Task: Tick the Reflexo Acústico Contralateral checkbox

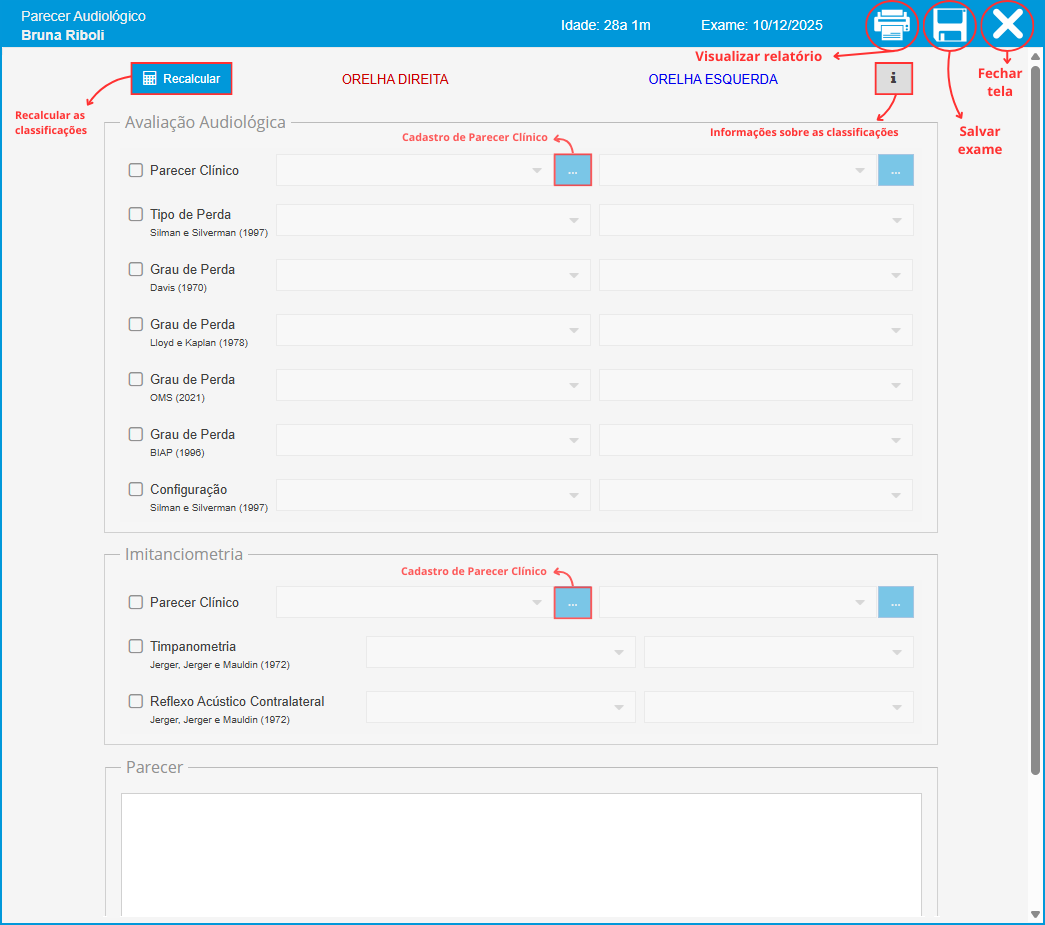Action: click(x=136, y=701)
